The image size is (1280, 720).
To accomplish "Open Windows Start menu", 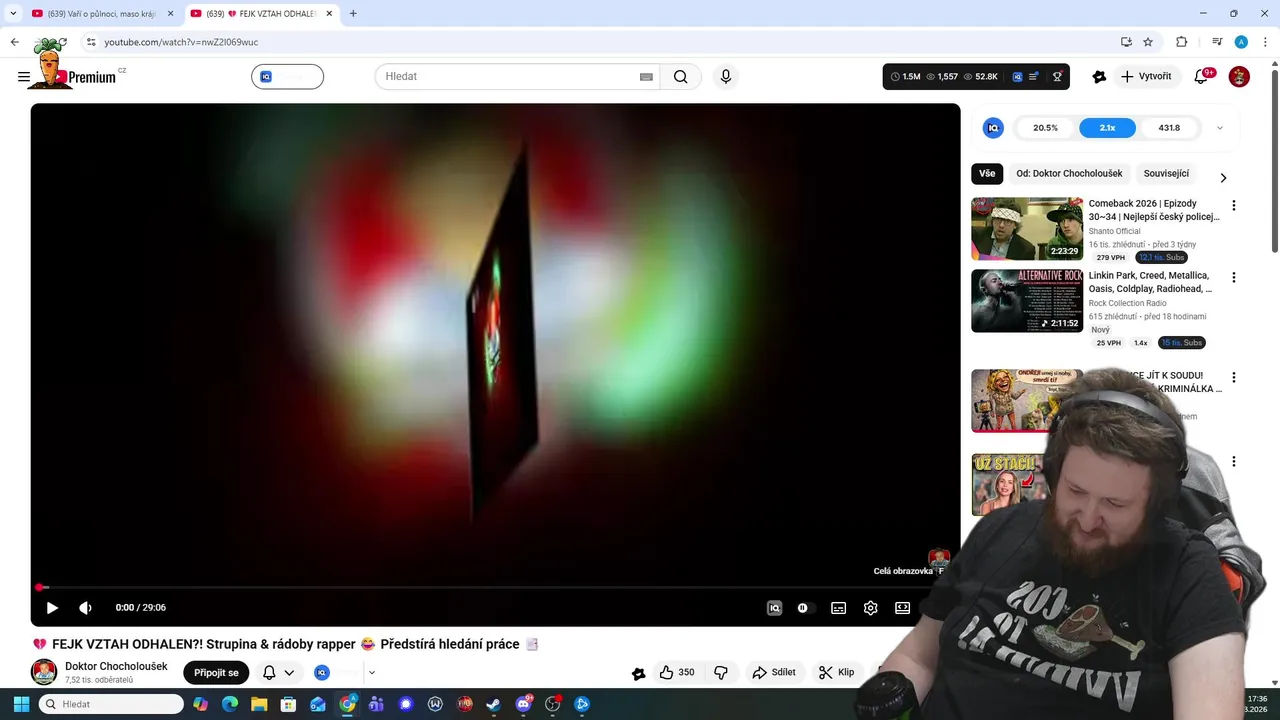I will [21, 704].
